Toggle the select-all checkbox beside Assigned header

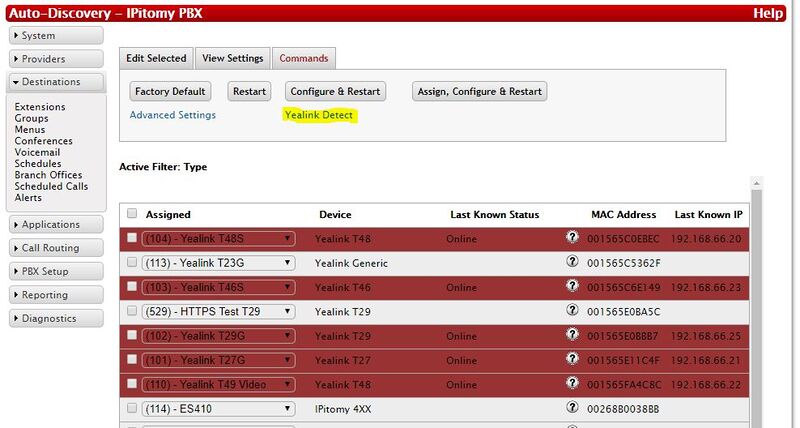pos(132,214)
